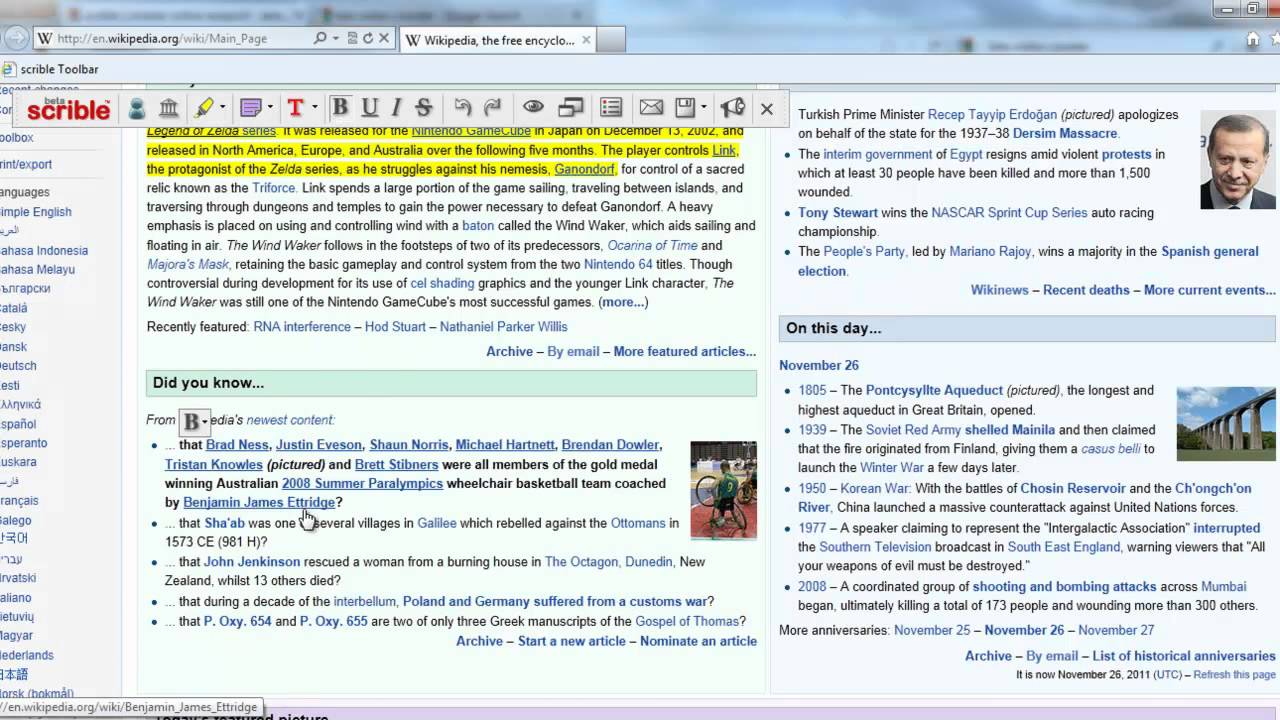Click the wheelchair basketball thumbnail
The width and height of the screenshot is (1280, 720).
pyautogui.click(x=723, y=490)
